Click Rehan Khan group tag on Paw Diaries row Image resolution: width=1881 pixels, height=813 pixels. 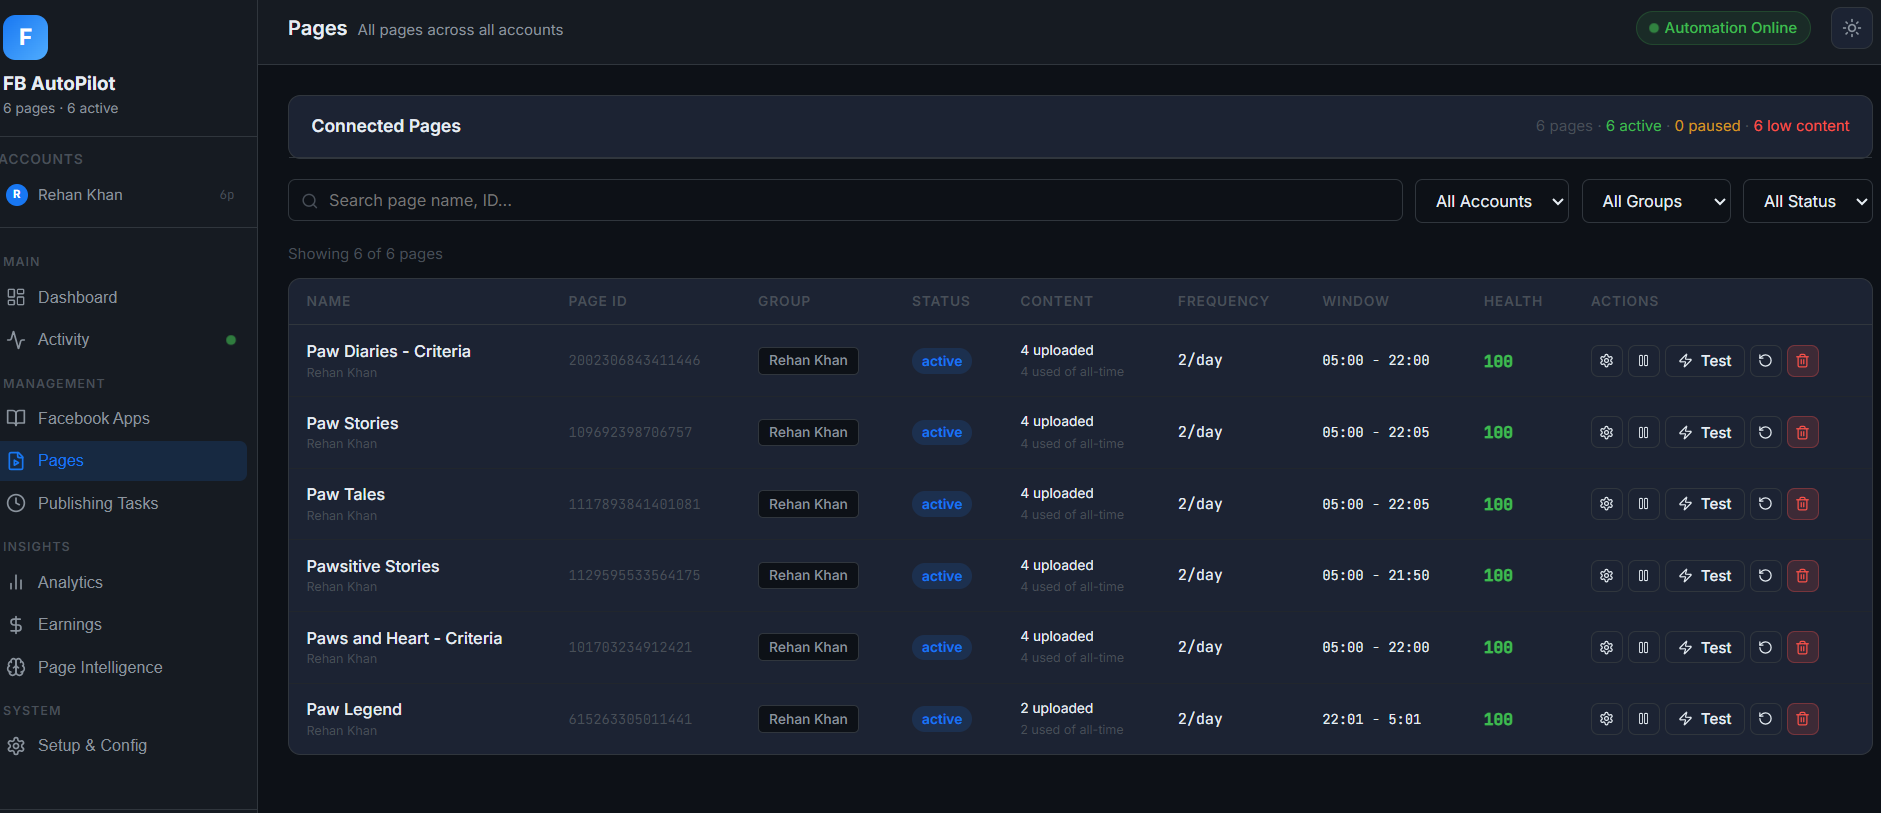[808, 361]
